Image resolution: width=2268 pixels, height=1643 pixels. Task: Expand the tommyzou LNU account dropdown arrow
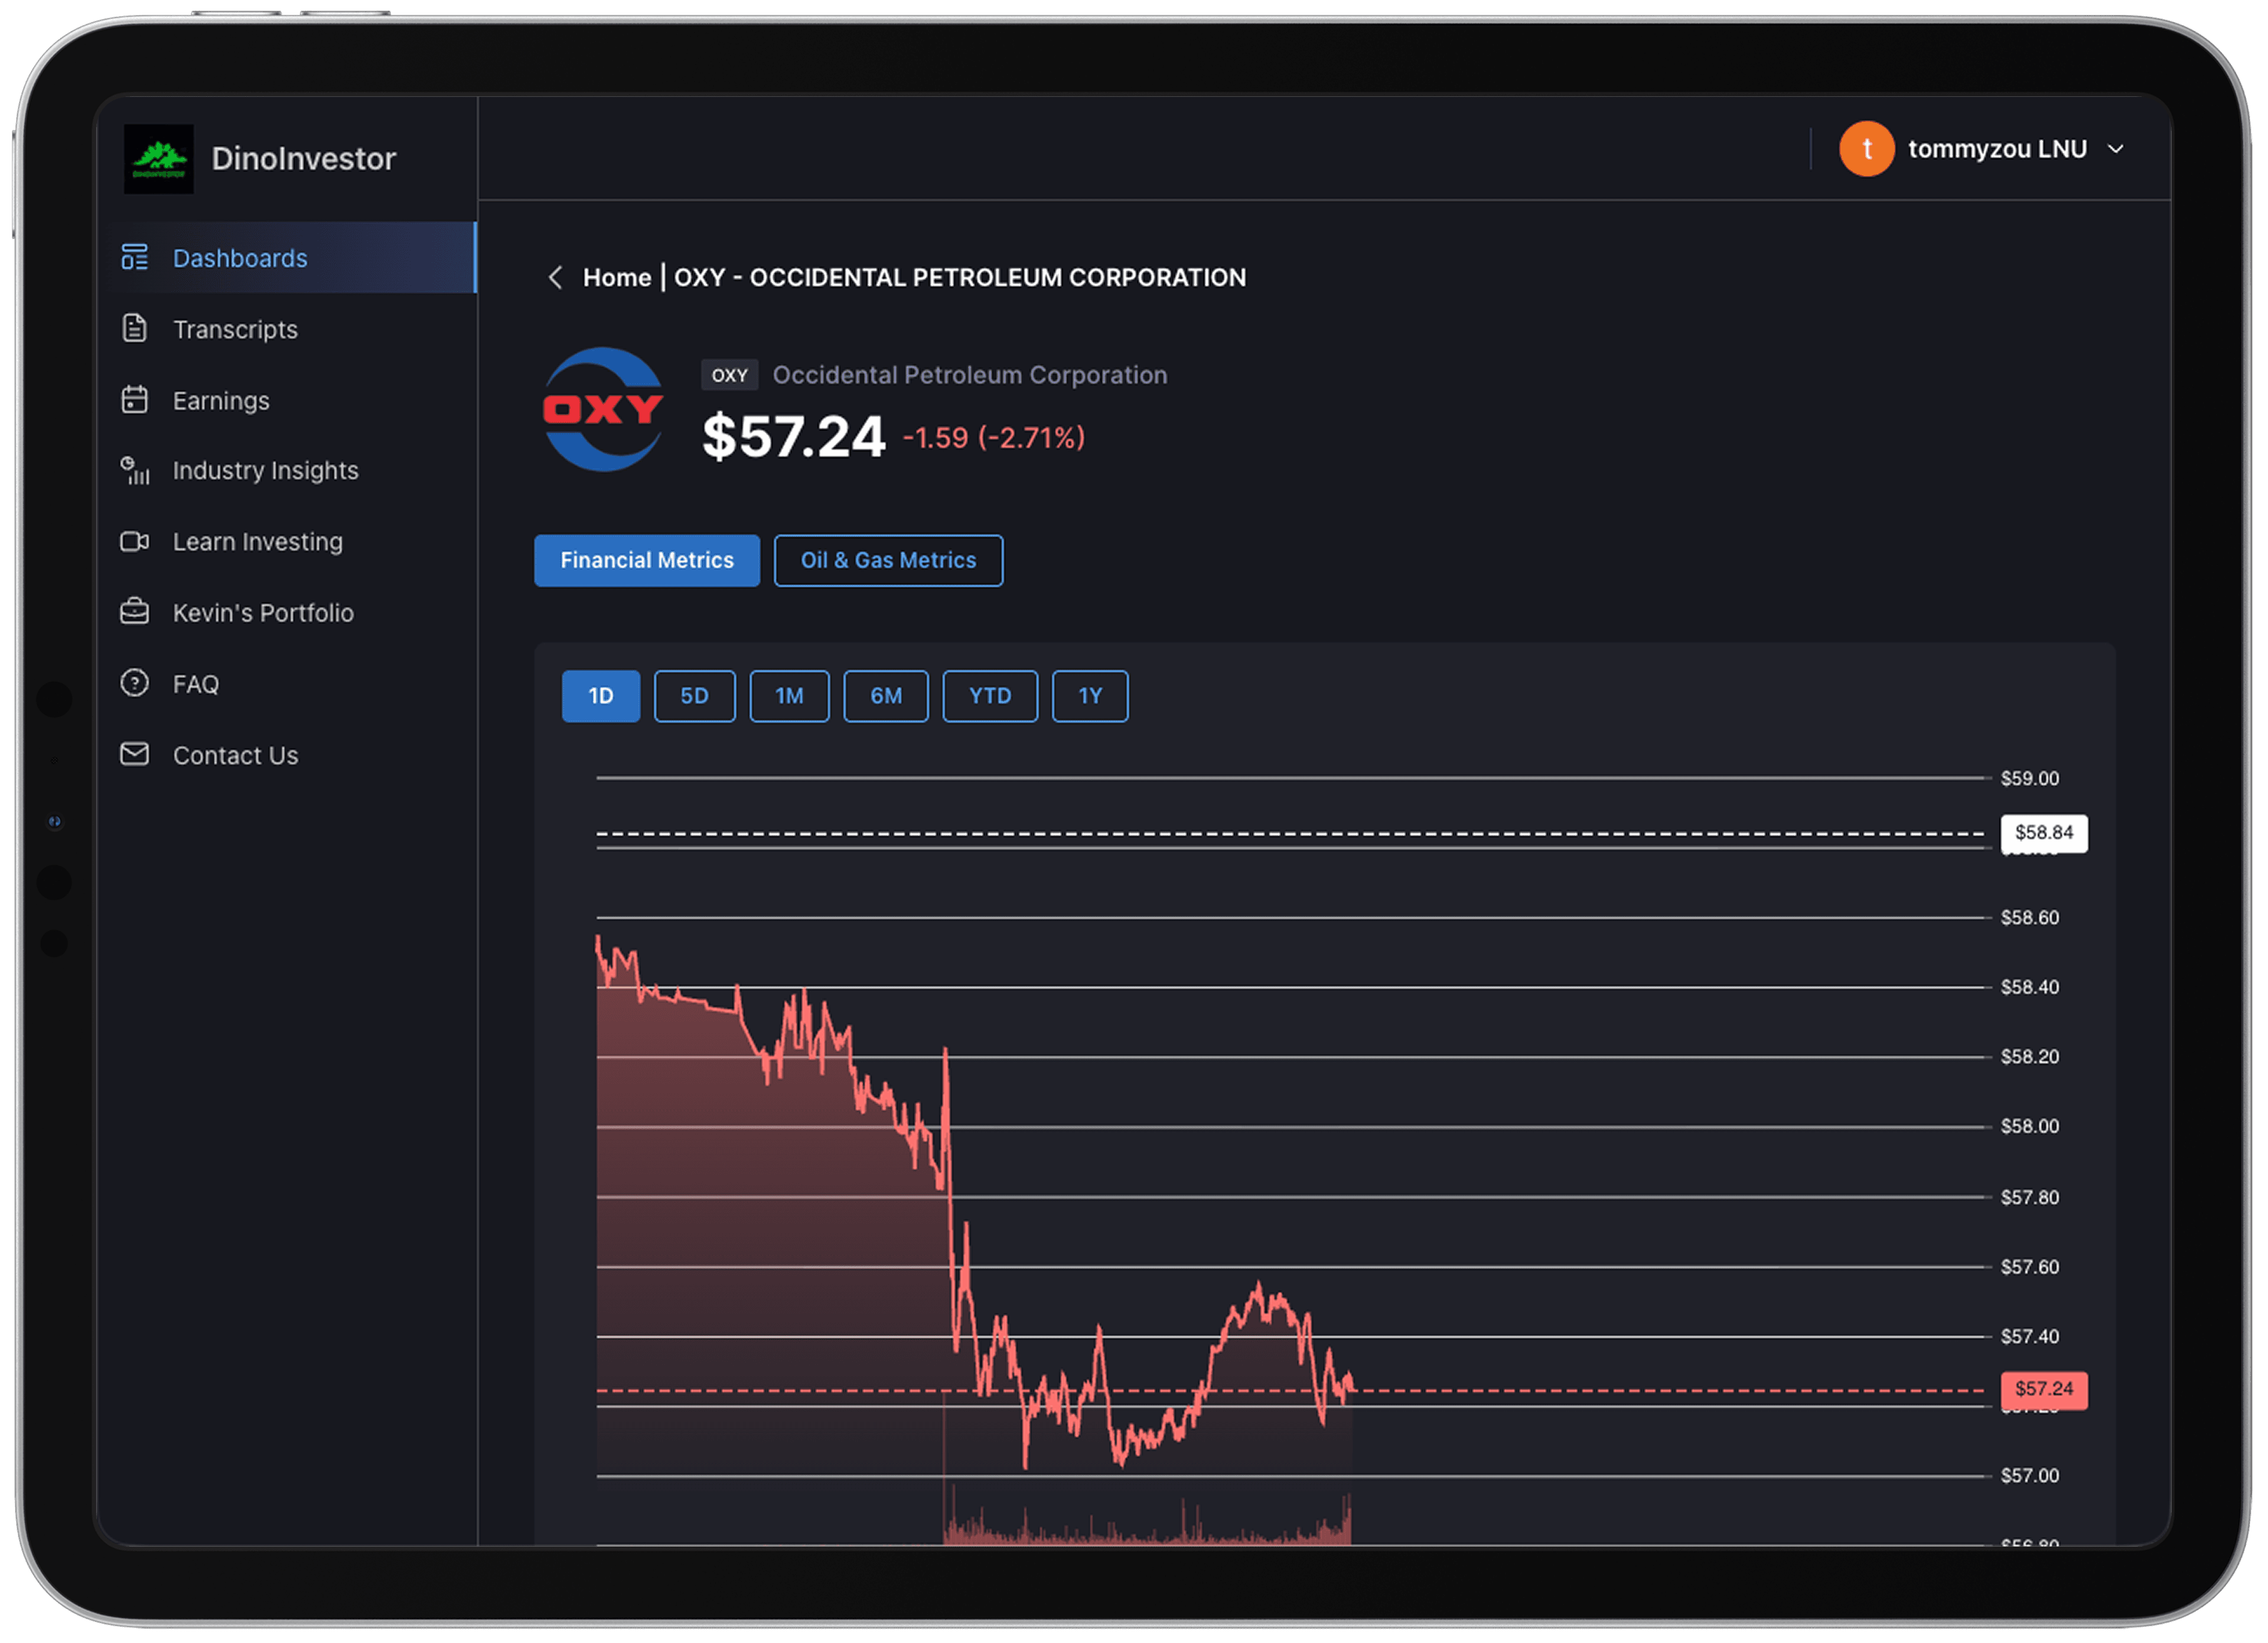(2116, 149)
